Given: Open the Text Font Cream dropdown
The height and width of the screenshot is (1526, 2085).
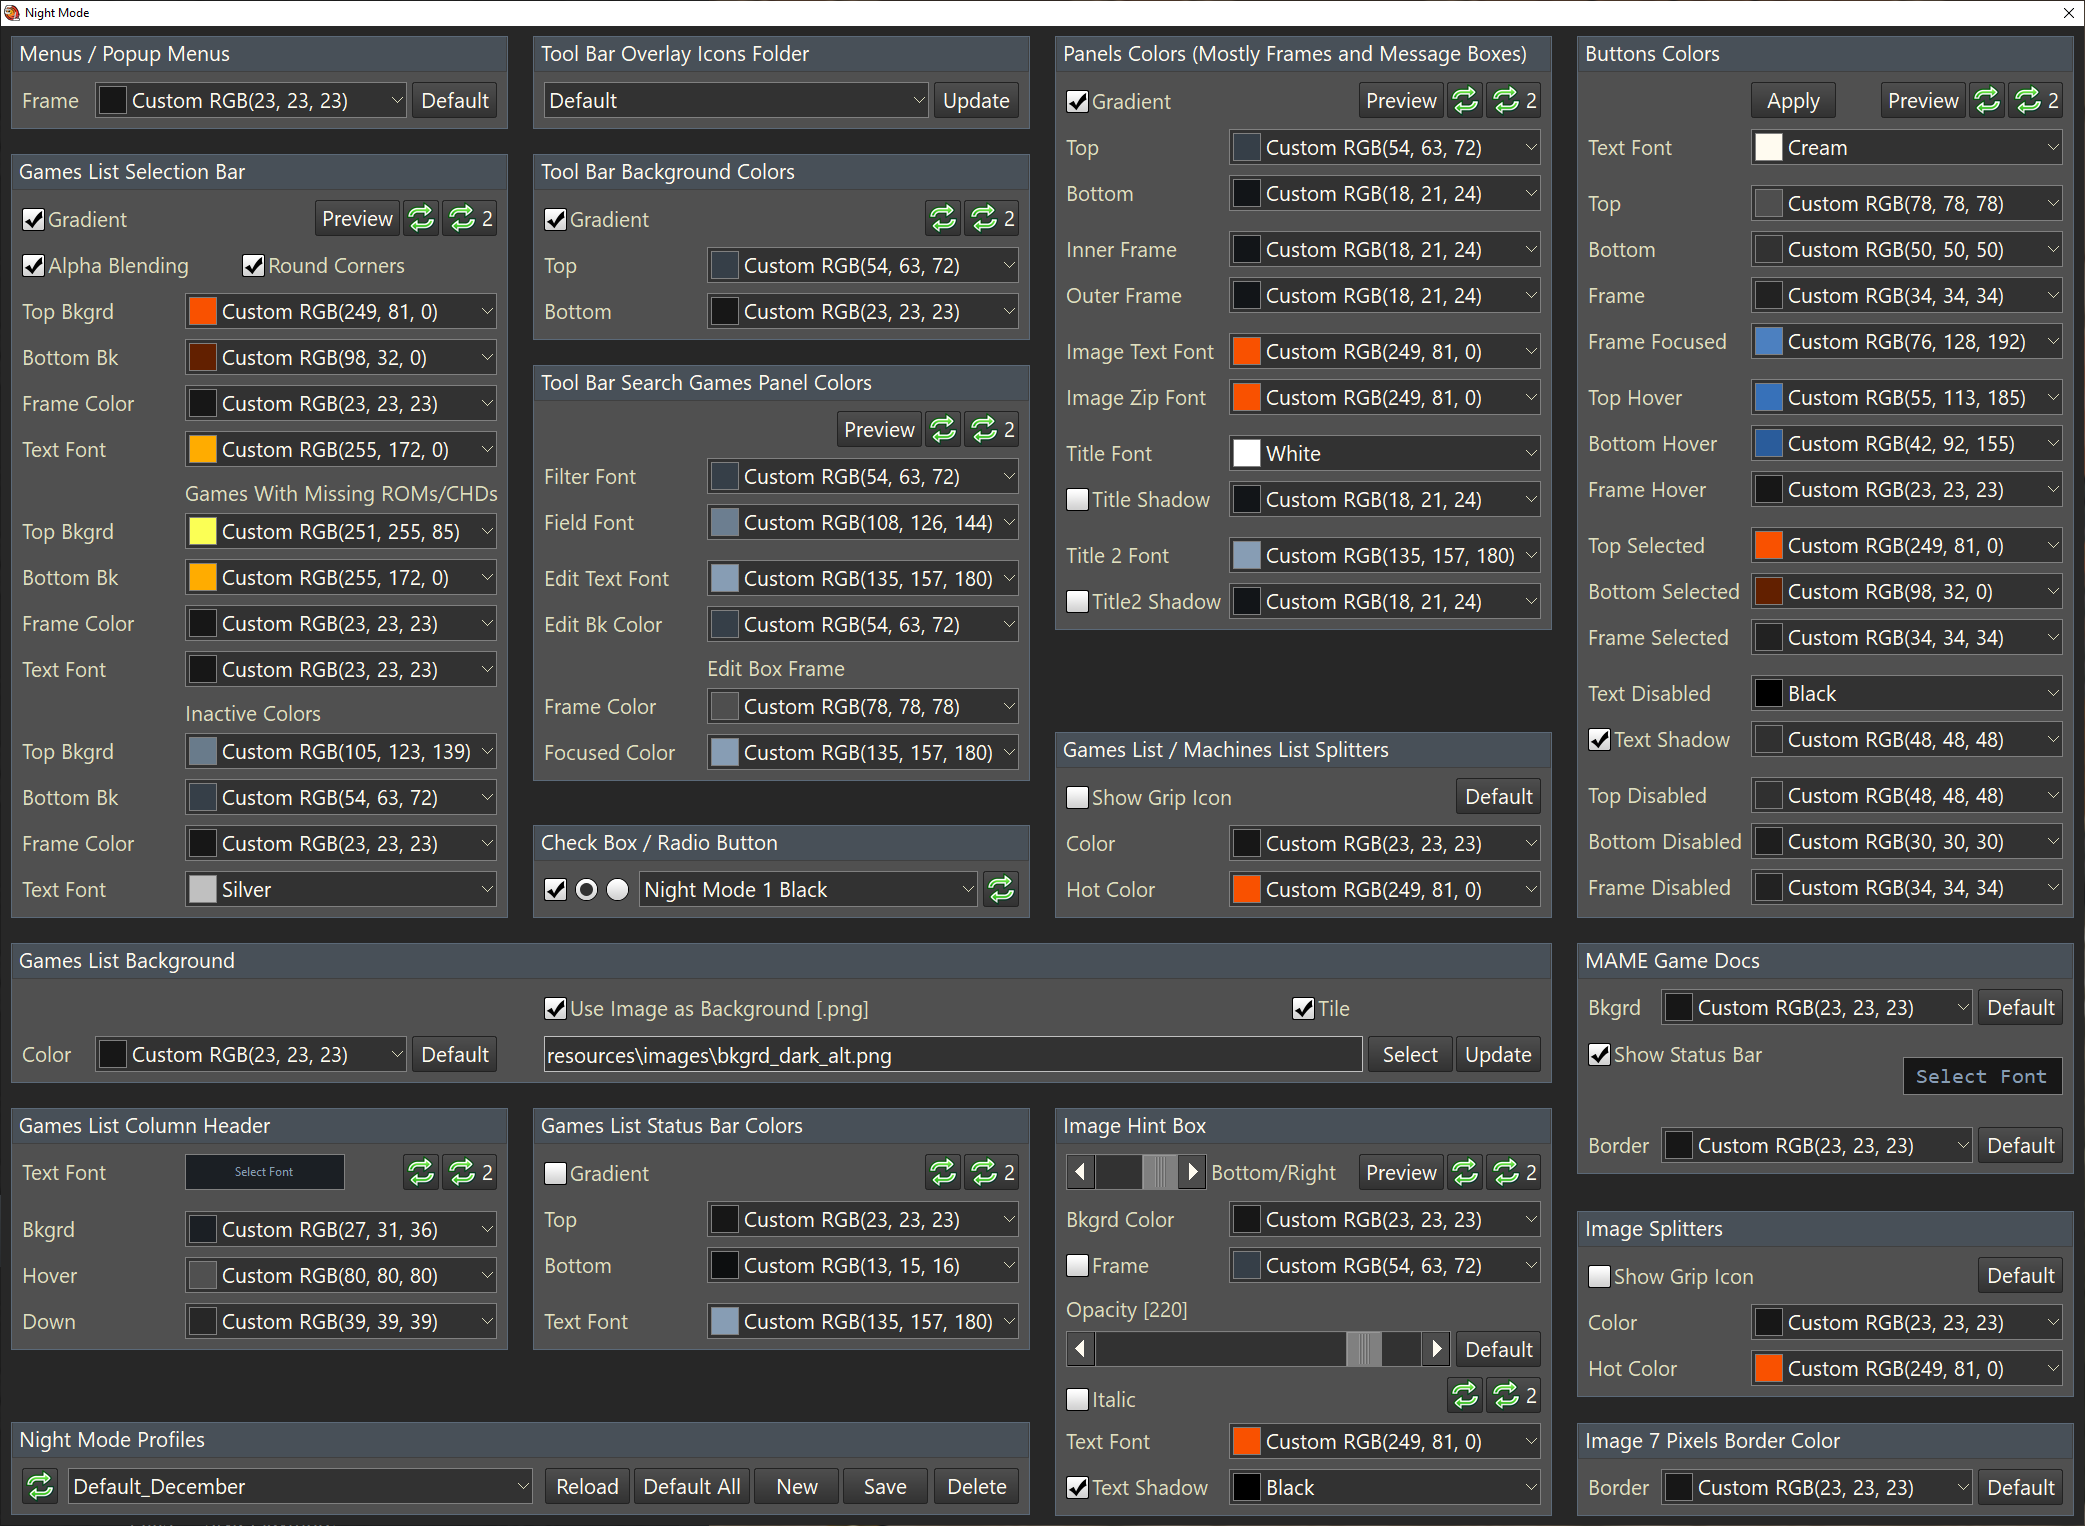Looking at the screenshot, I should tap(1906, 147).
